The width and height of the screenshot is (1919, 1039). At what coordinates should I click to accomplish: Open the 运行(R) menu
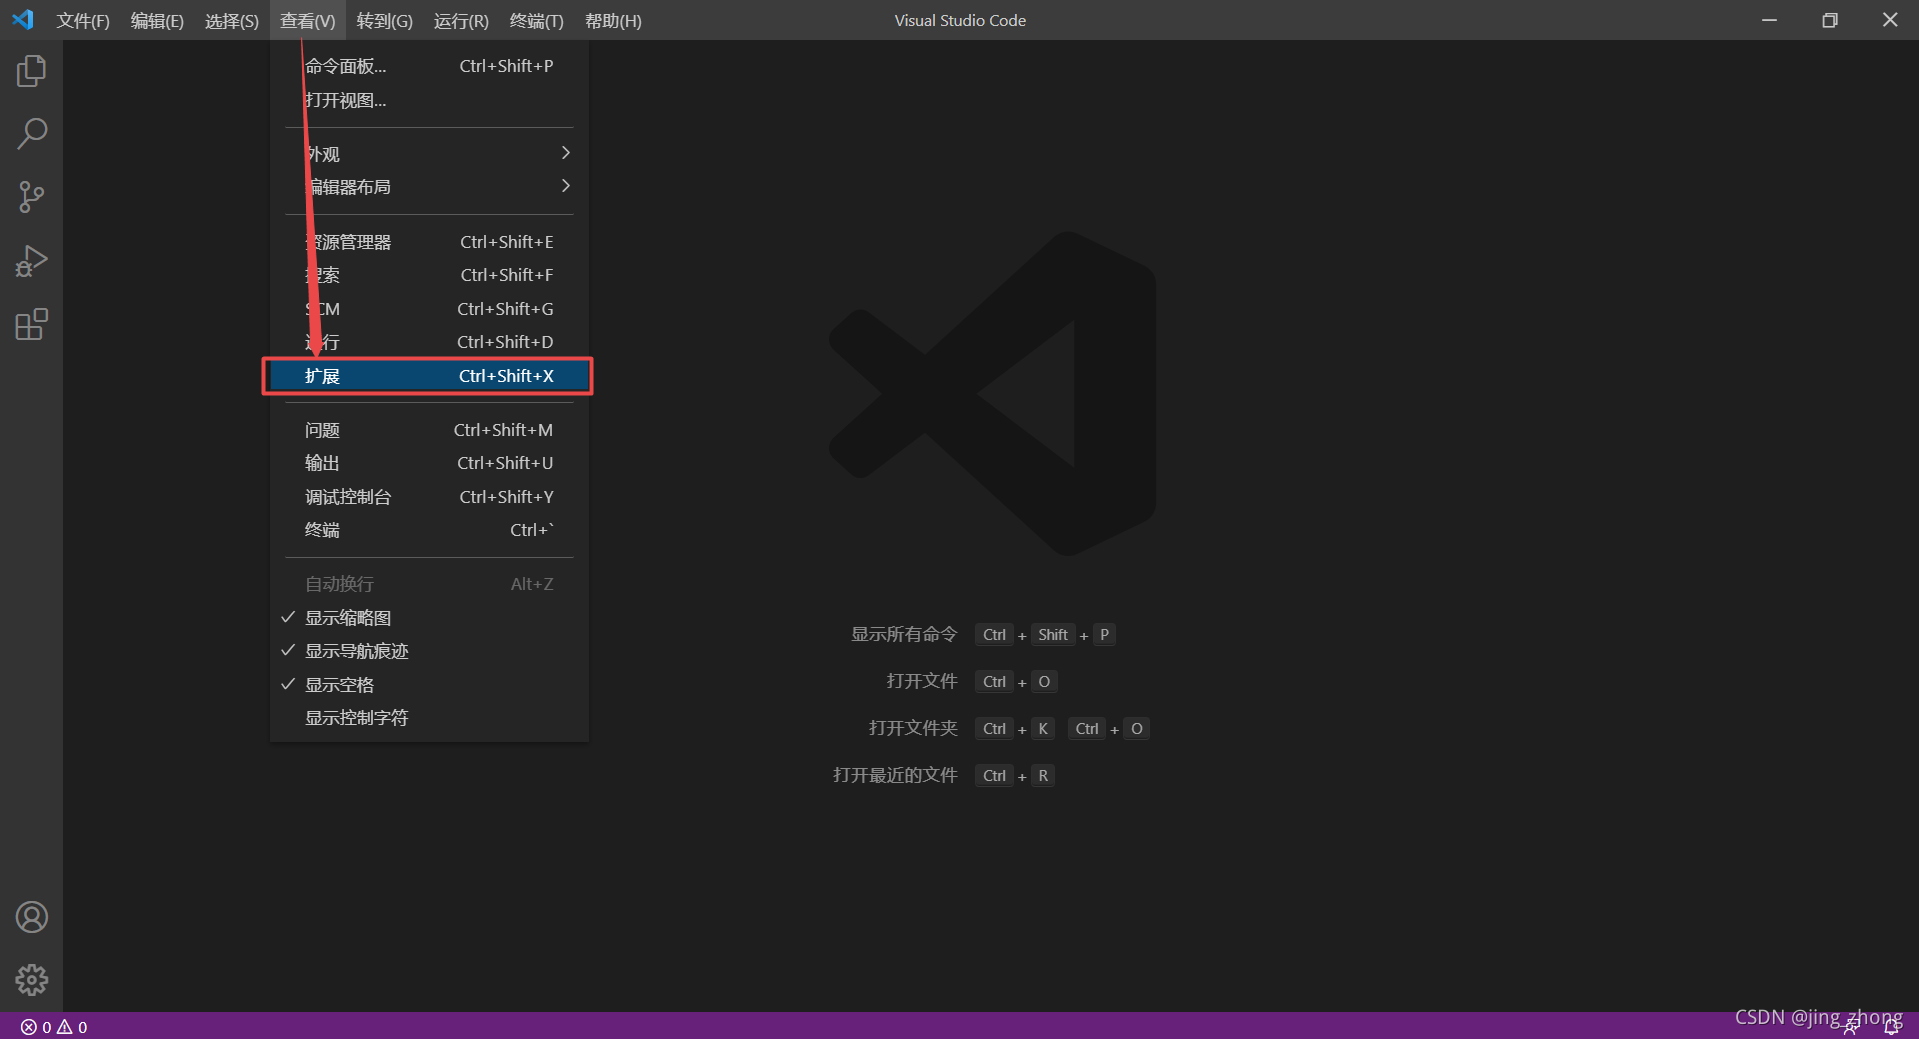coord(461,20)
